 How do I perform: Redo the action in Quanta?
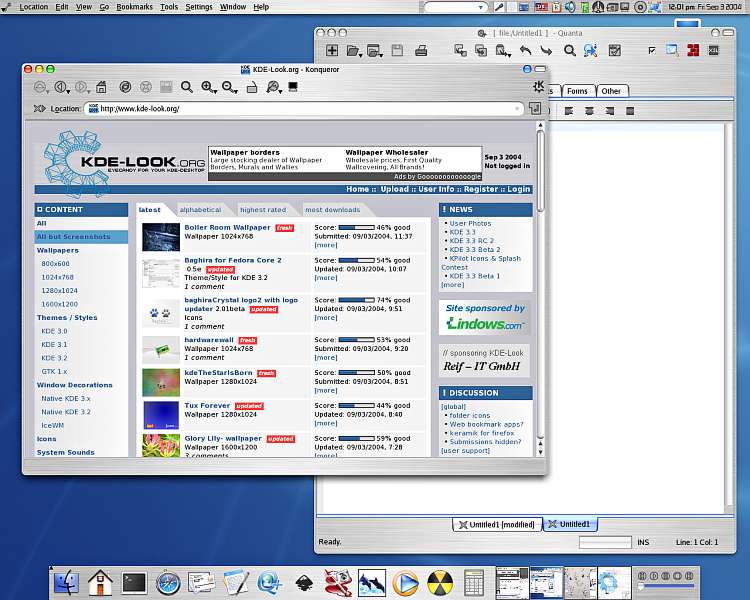pos(546,50)
